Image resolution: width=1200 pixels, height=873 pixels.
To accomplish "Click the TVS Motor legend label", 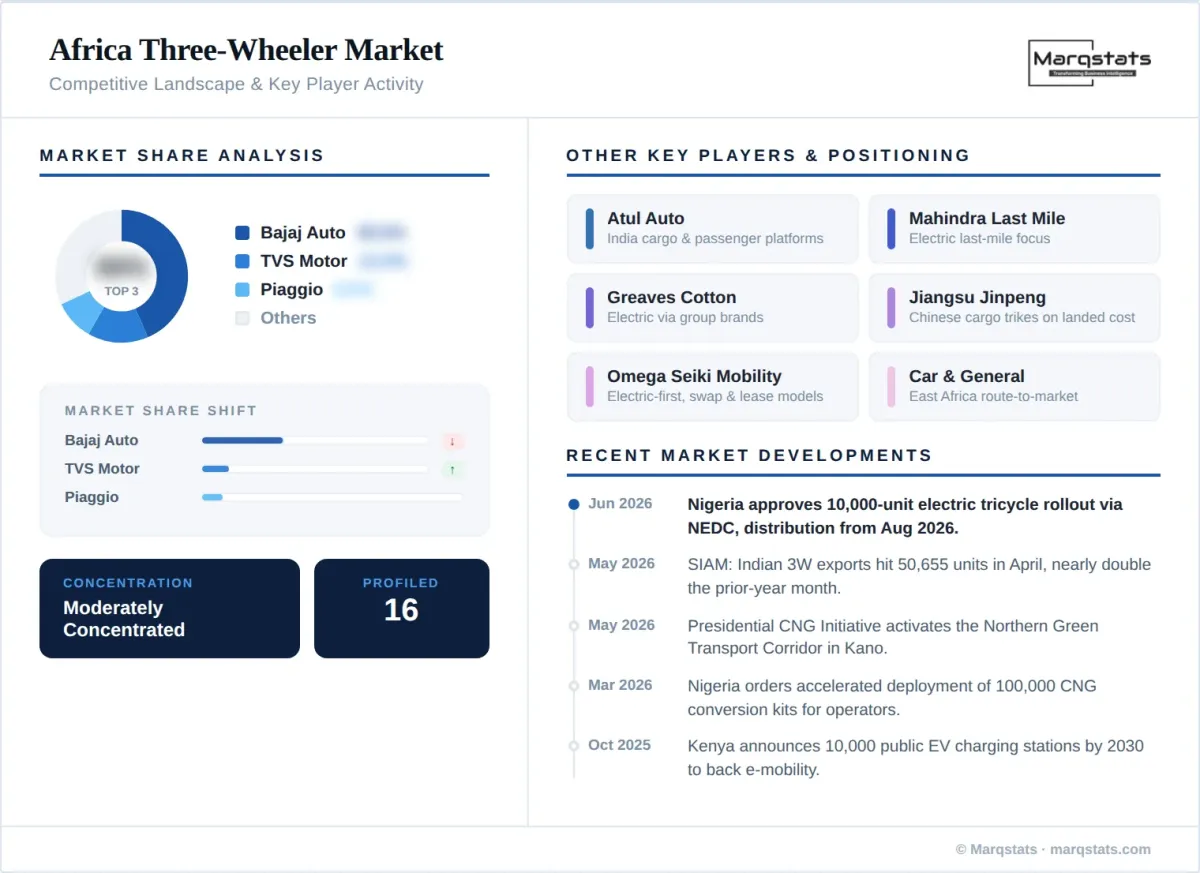I will tap(304, 261).
